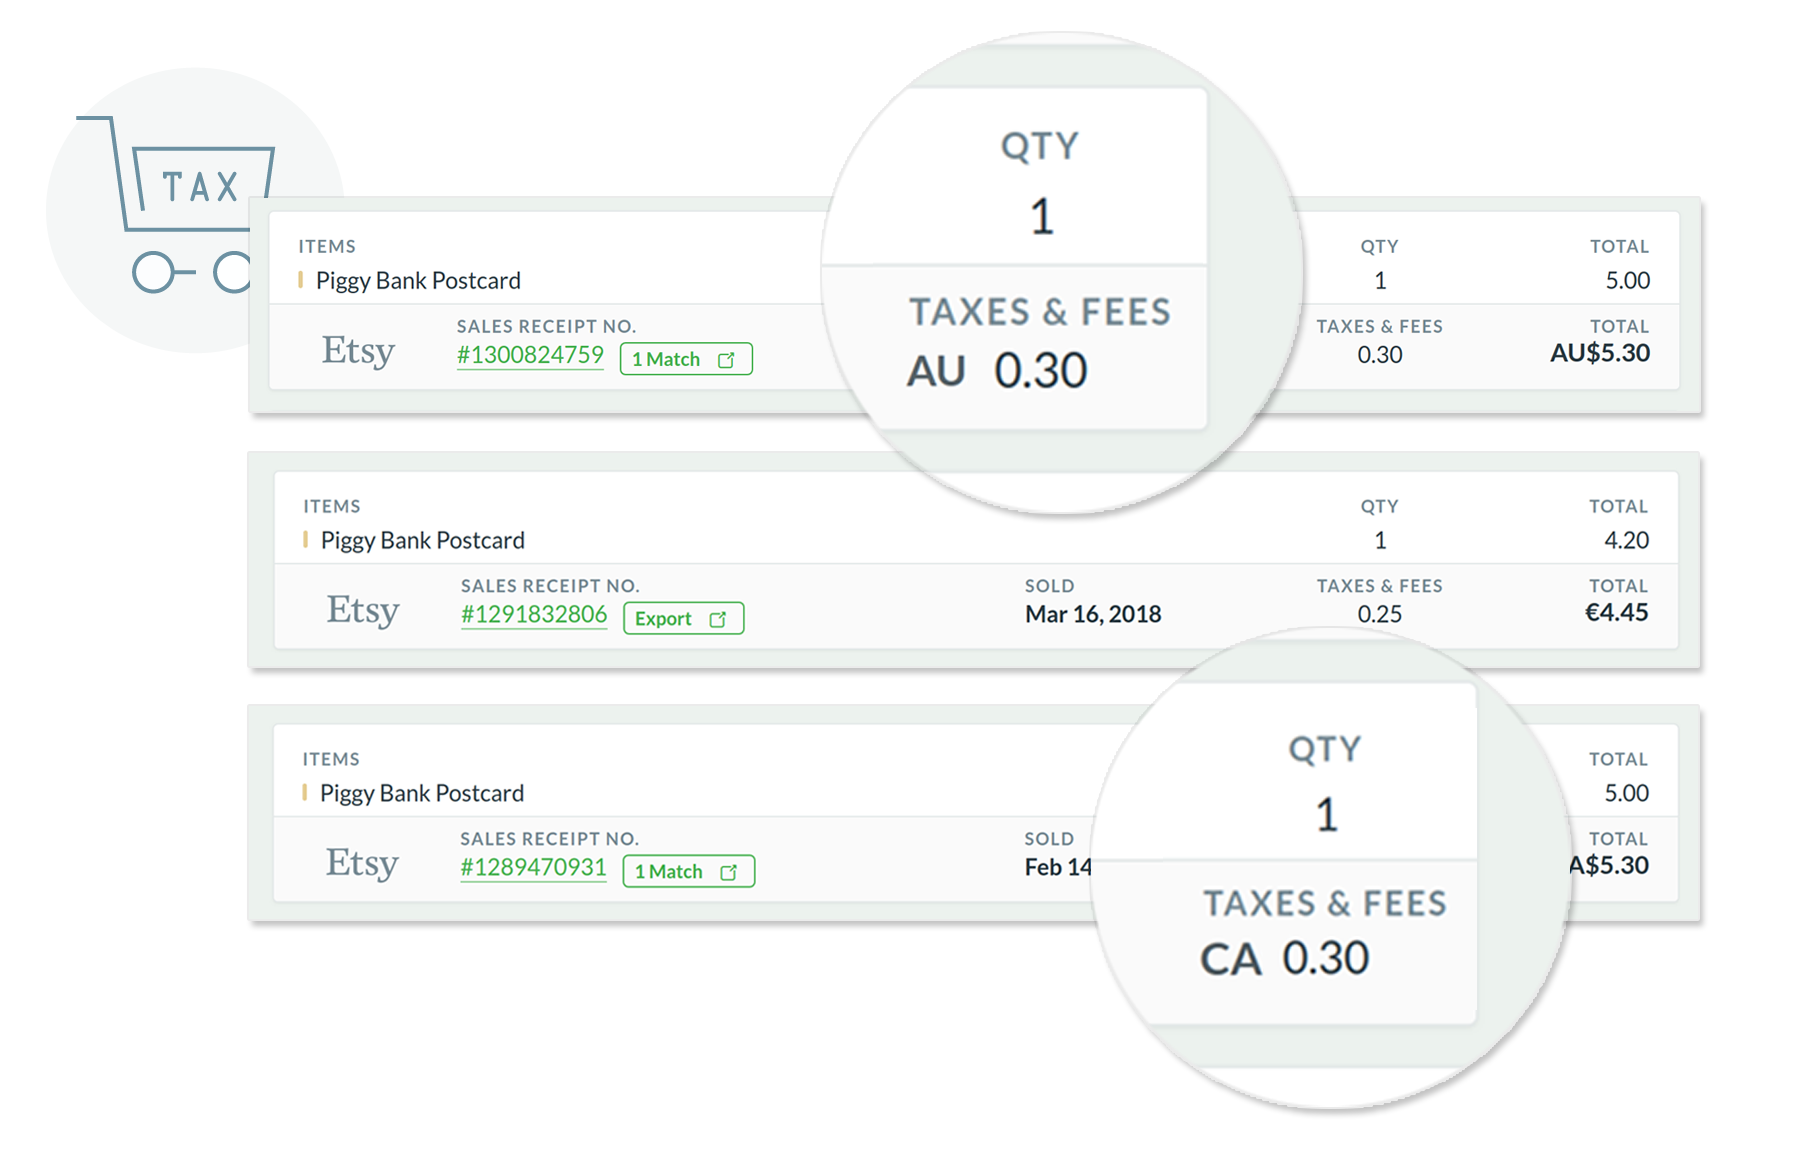Select the Piggy Bank Postcard item in top receipt
This screenshot has height=1152, width=1800.
tap(420, 281)
